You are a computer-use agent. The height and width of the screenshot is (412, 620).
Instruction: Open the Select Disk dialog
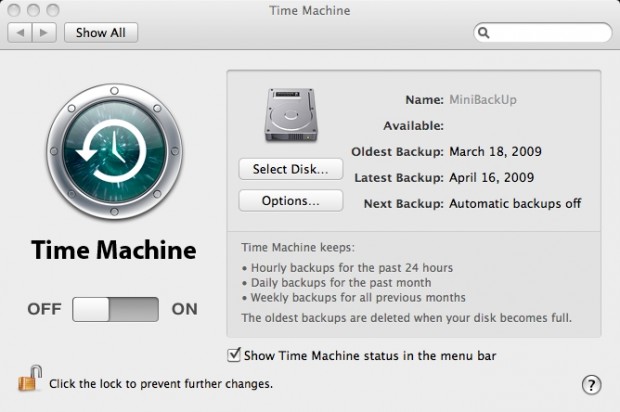click(290, 169)
